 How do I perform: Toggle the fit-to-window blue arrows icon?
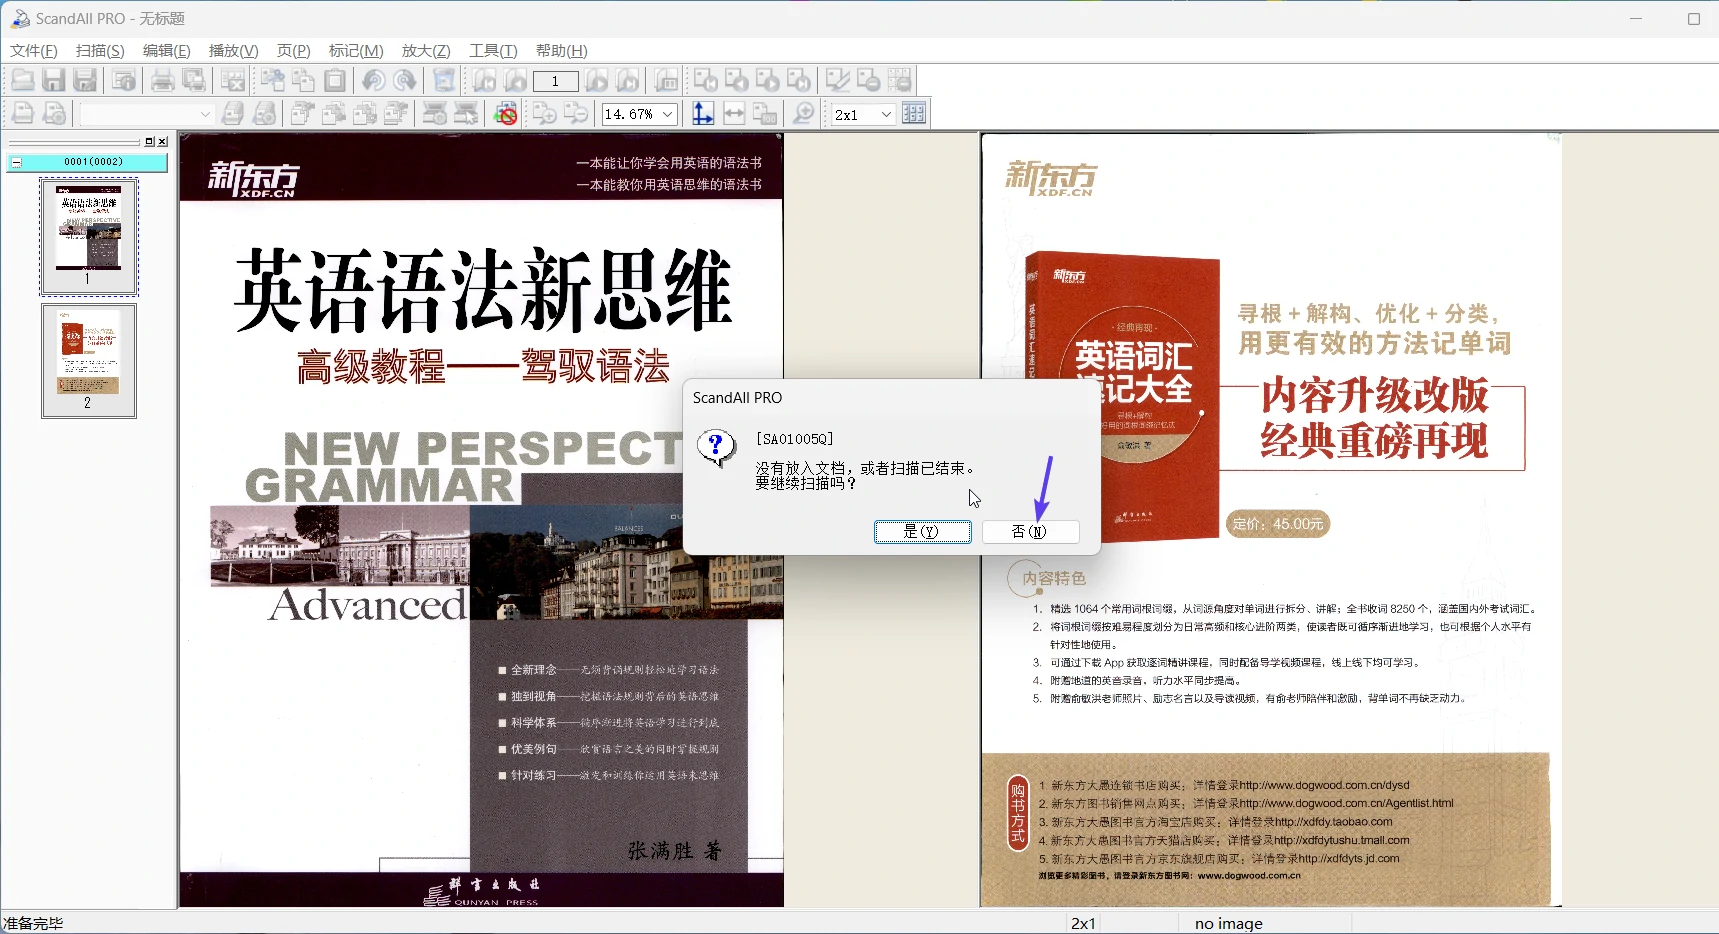point(703,114)
